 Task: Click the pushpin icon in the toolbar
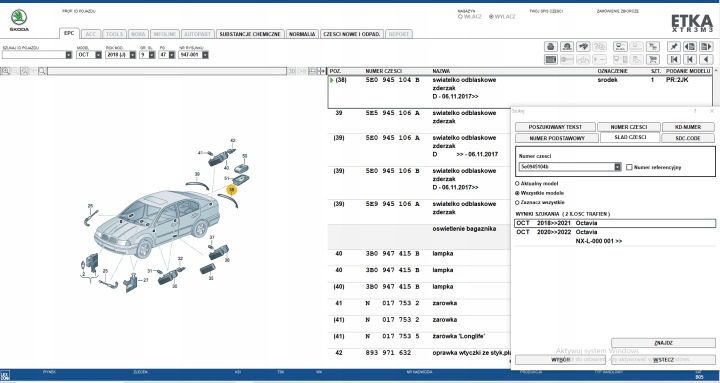click(674, 46)
